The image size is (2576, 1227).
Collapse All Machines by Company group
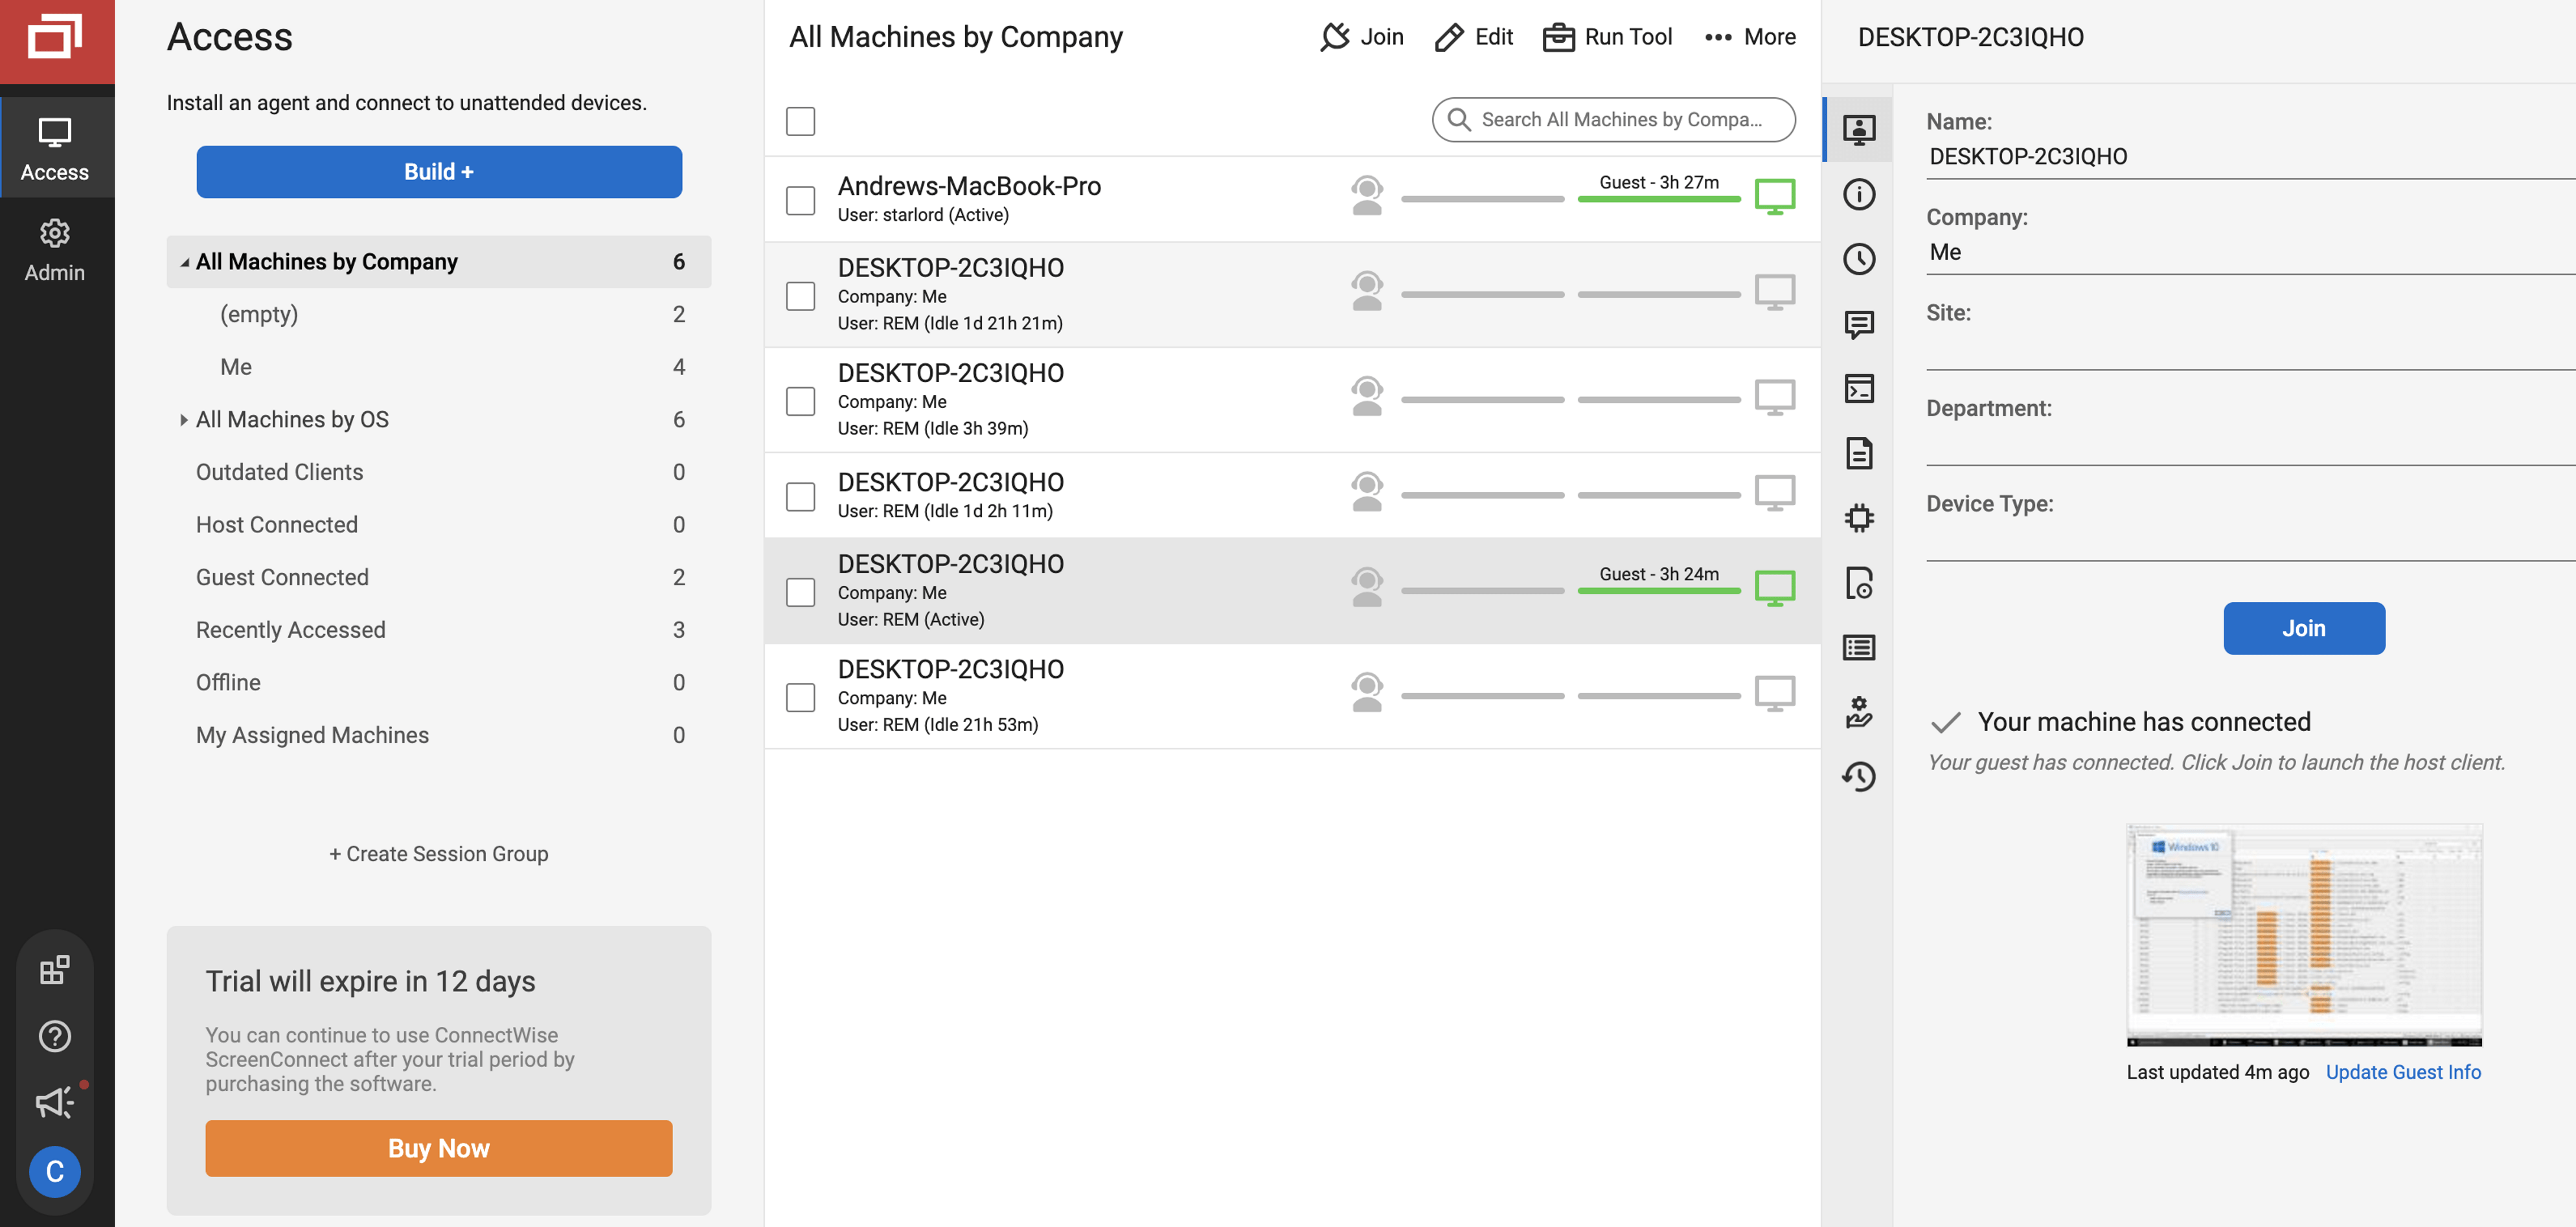pyautogui.click(x=184, y=262)
